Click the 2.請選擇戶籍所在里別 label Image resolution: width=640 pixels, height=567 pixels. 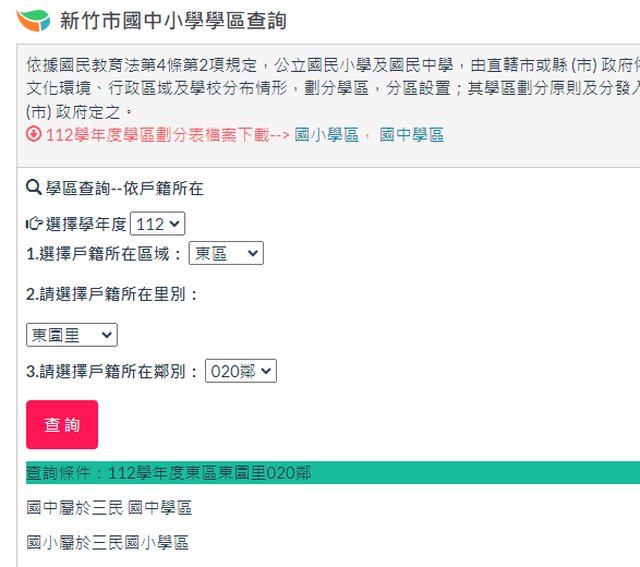112,294
